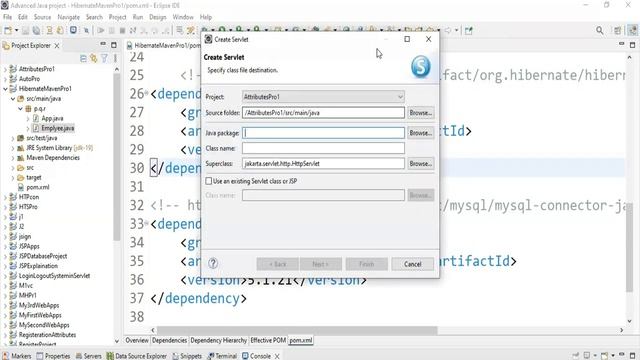This screenshot has height=360, width=640.
Task: Open Project Explorer view menu dots
Action: coord(115,58)
